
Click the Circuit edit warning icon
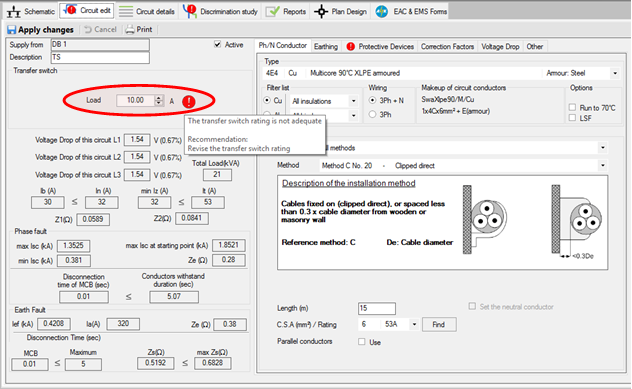70,10
